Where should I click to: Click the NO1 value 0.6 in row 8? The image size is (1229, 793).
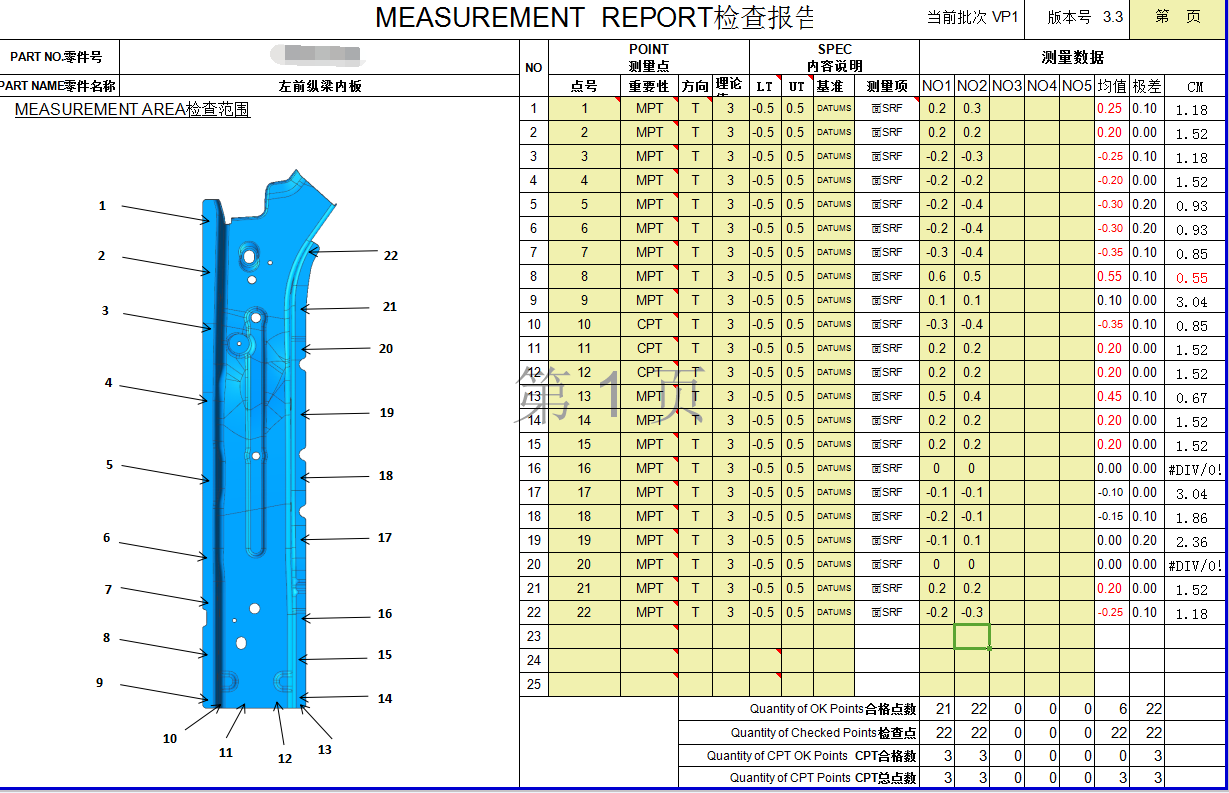(x=937, y=277)
